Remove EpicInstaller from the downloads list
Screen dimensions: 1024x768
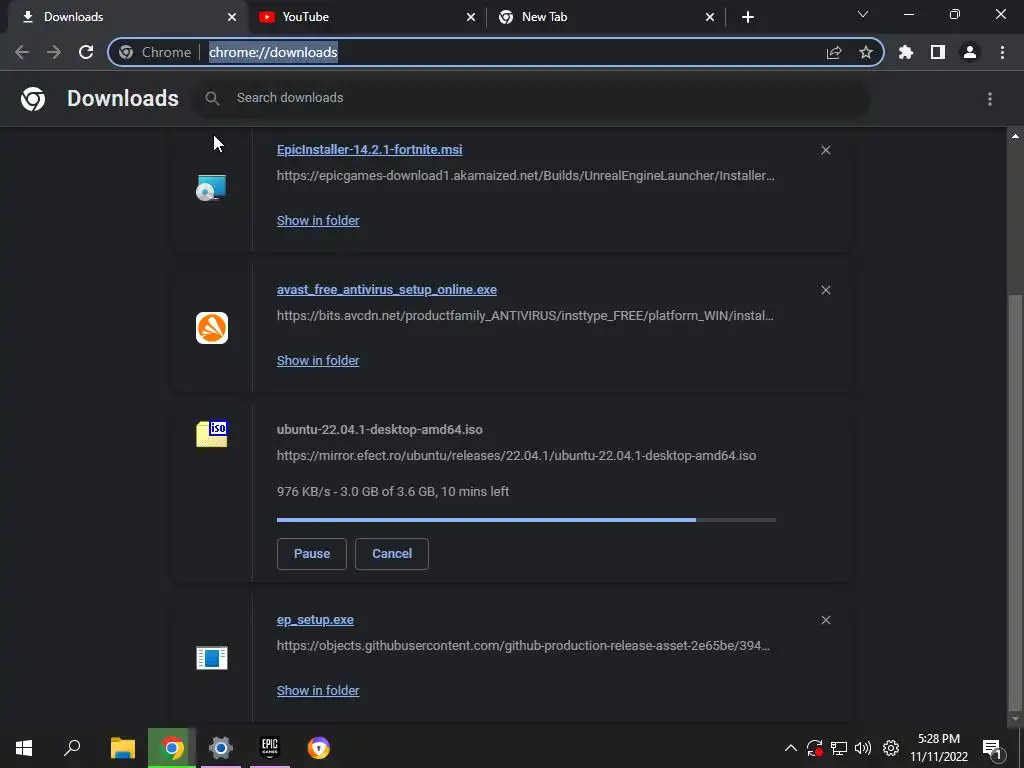[x=825, y=150]
